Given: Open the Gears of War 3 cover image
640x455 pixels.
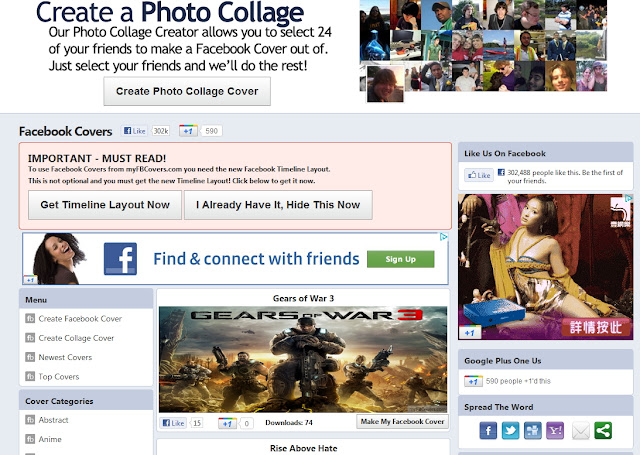Looking at the screenshot, I should (303, 360).
